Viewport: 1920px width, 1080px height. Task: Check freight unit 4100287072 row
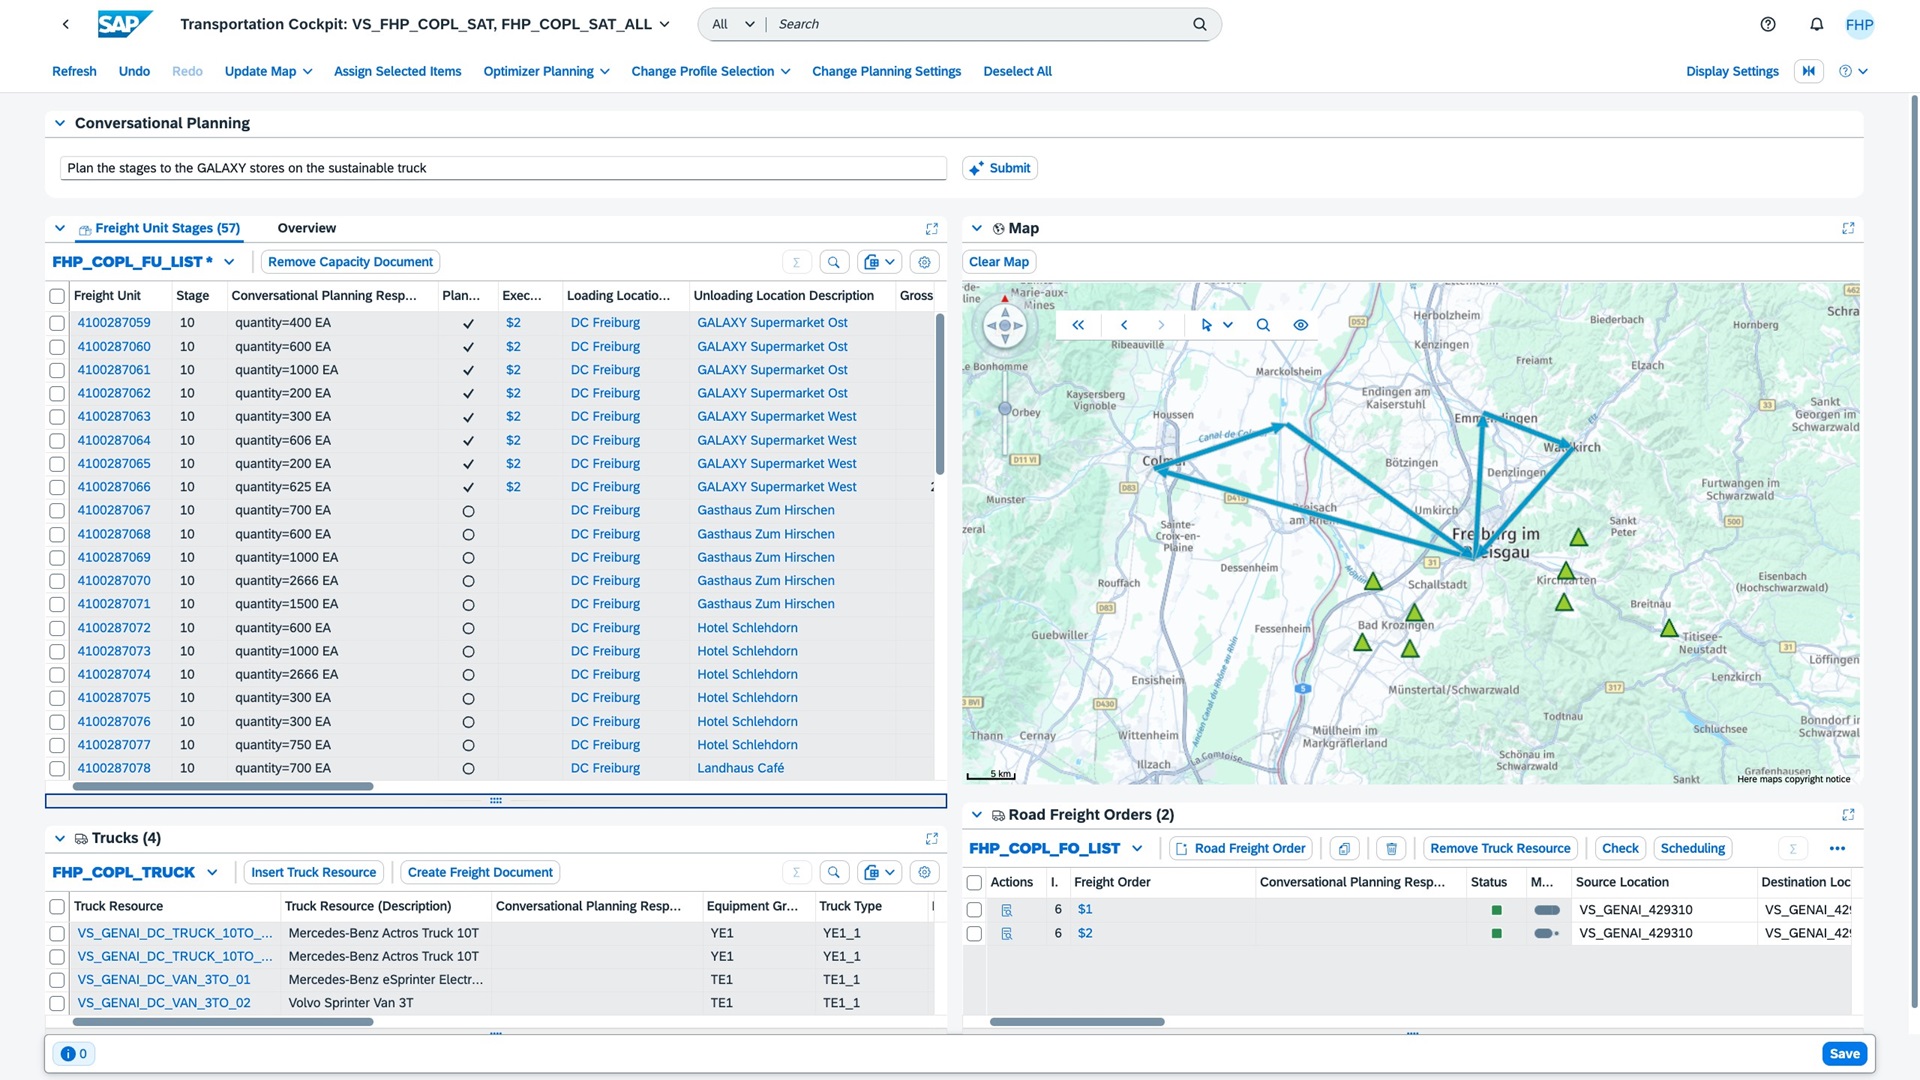coord(57,628)
